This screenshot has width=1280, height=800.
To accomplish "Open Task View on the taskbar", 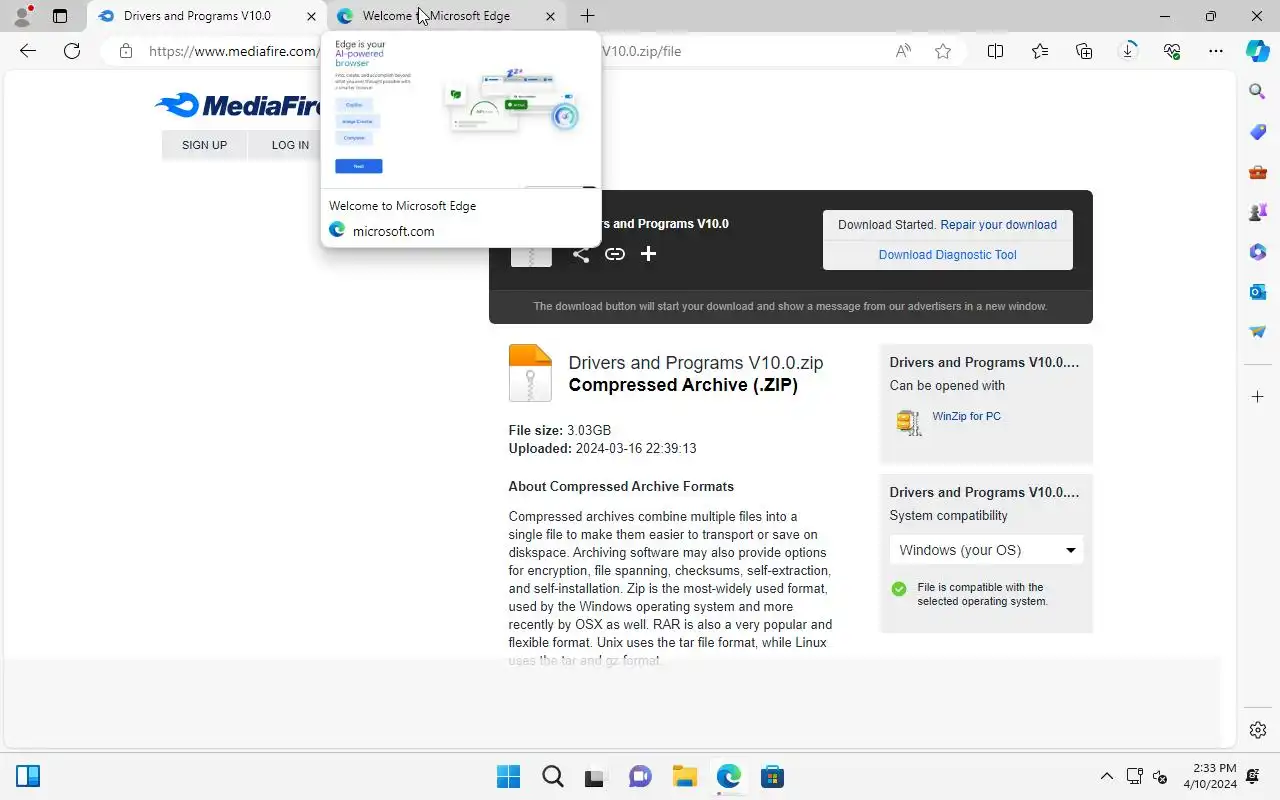I will coord(596,777).
